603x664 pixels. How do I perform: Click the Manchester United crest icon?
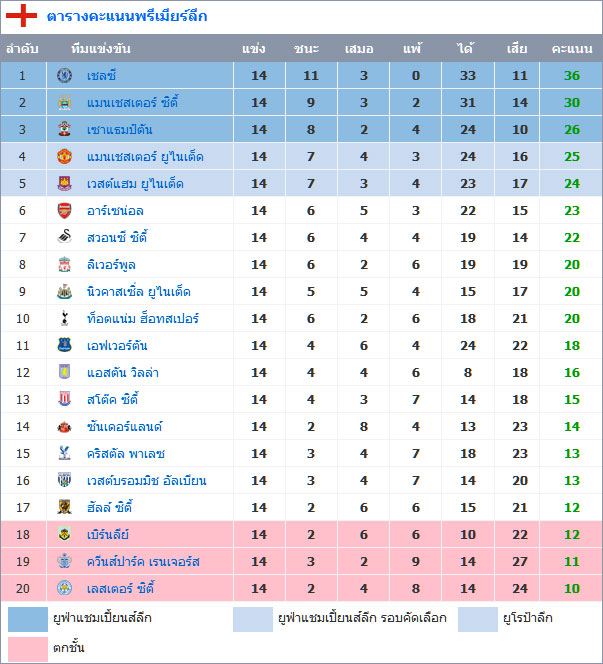click(x=65, y=157)
